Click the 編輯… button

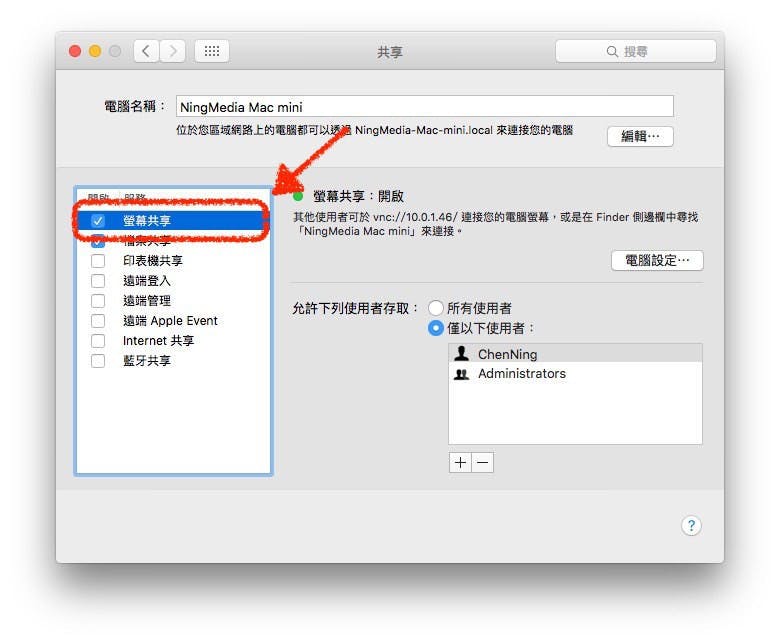pyautogui.click(x=640, y=136)
